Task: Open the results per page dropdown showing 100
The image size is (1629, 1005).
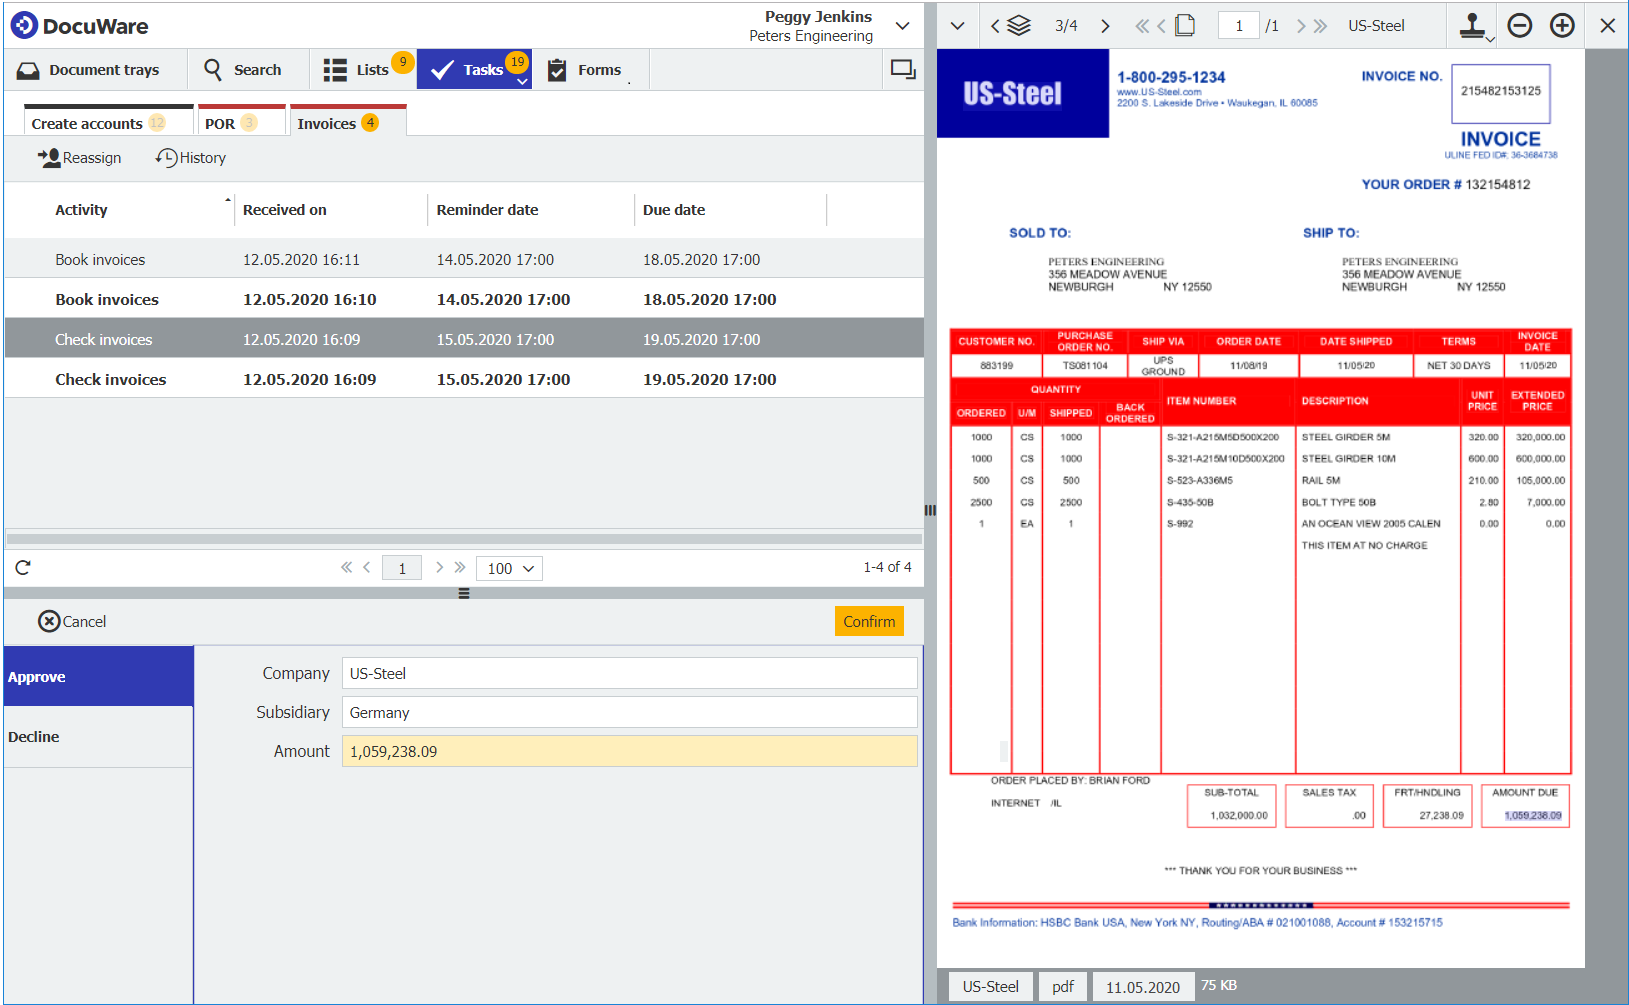Action: tap(508, 568)
